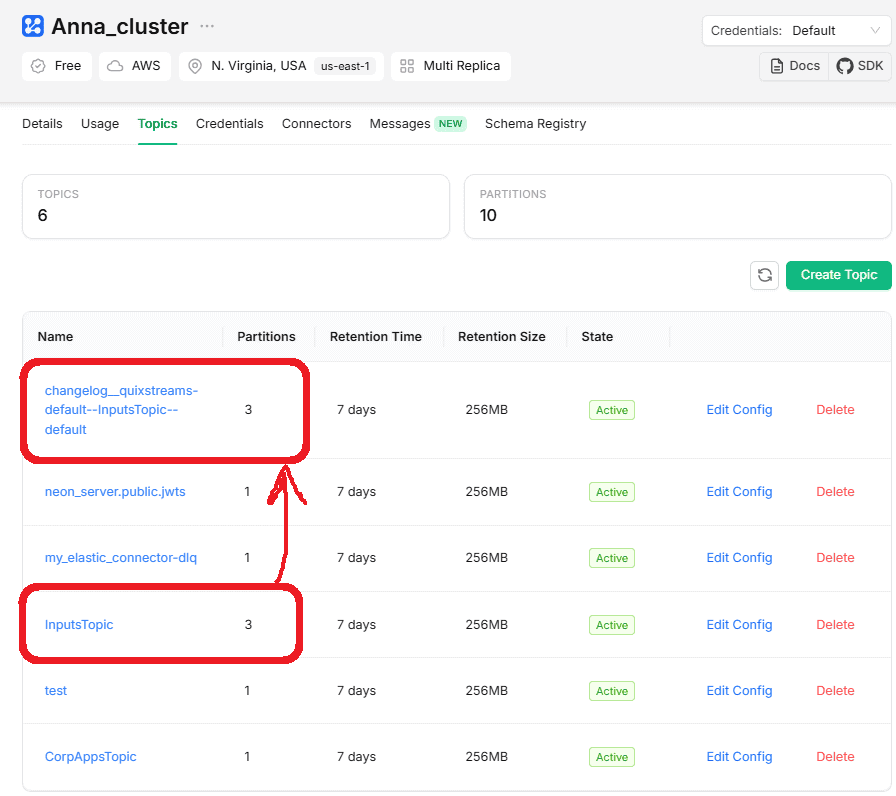This screenshot has width=896, height=796.
Task: Click the Anna_cluster logo icon
Action: (x=33, y=26)
